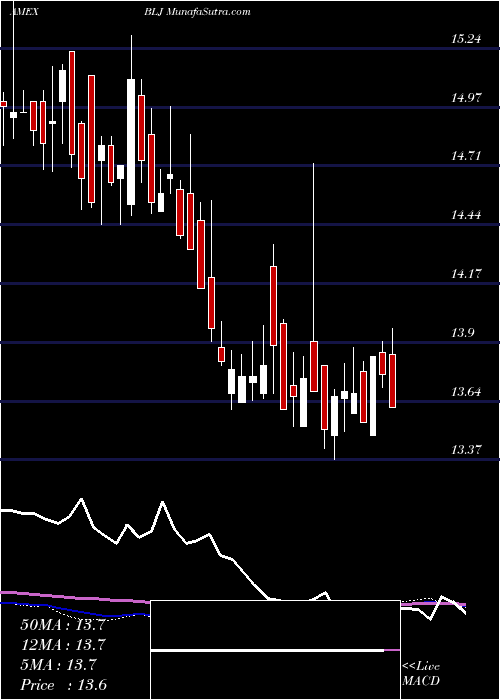Click the 14.97 price axis label
Image resolution: width=500 pixels, height=700 pixels.
click(x=467, y=98)
